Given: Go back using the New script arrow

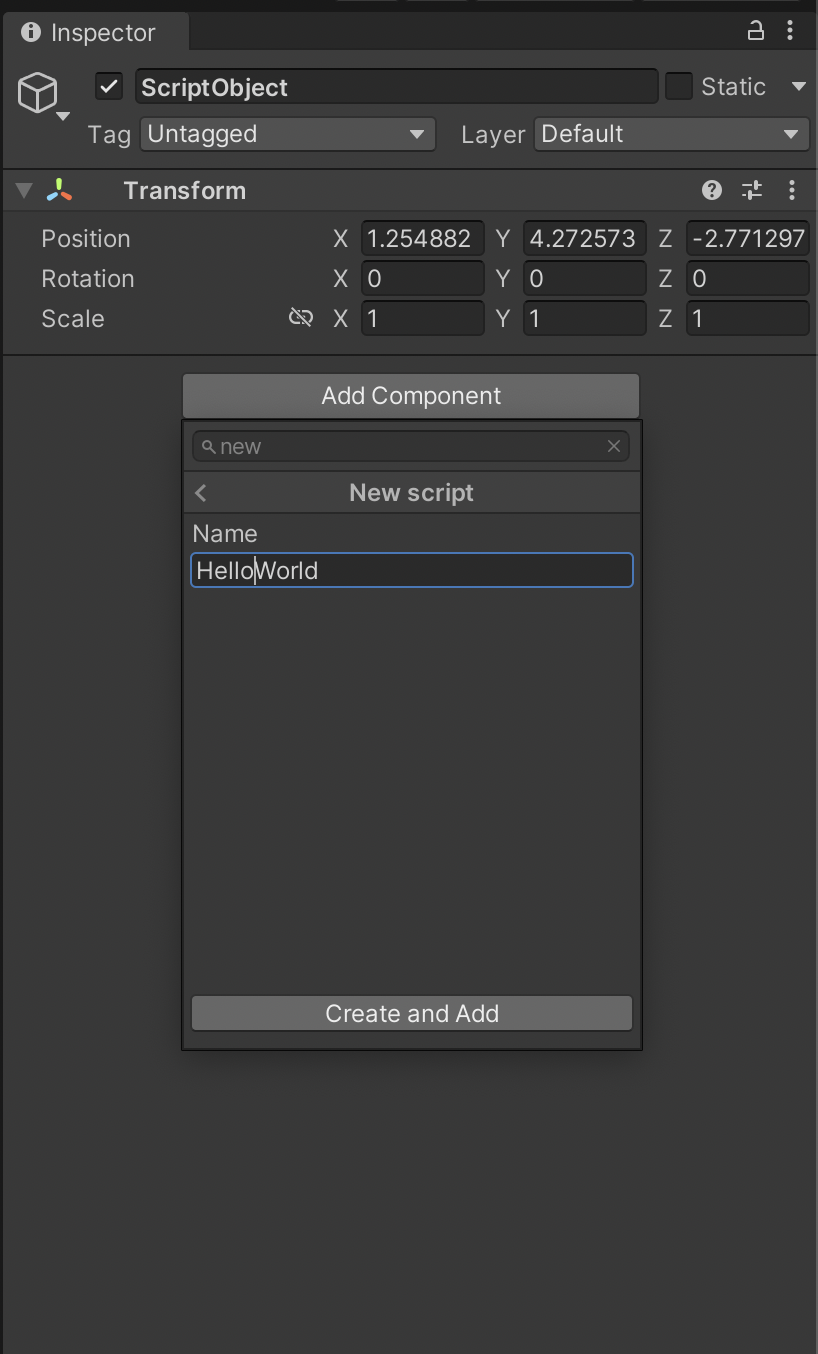Looking at the screenshot, I should pos(201,493).
